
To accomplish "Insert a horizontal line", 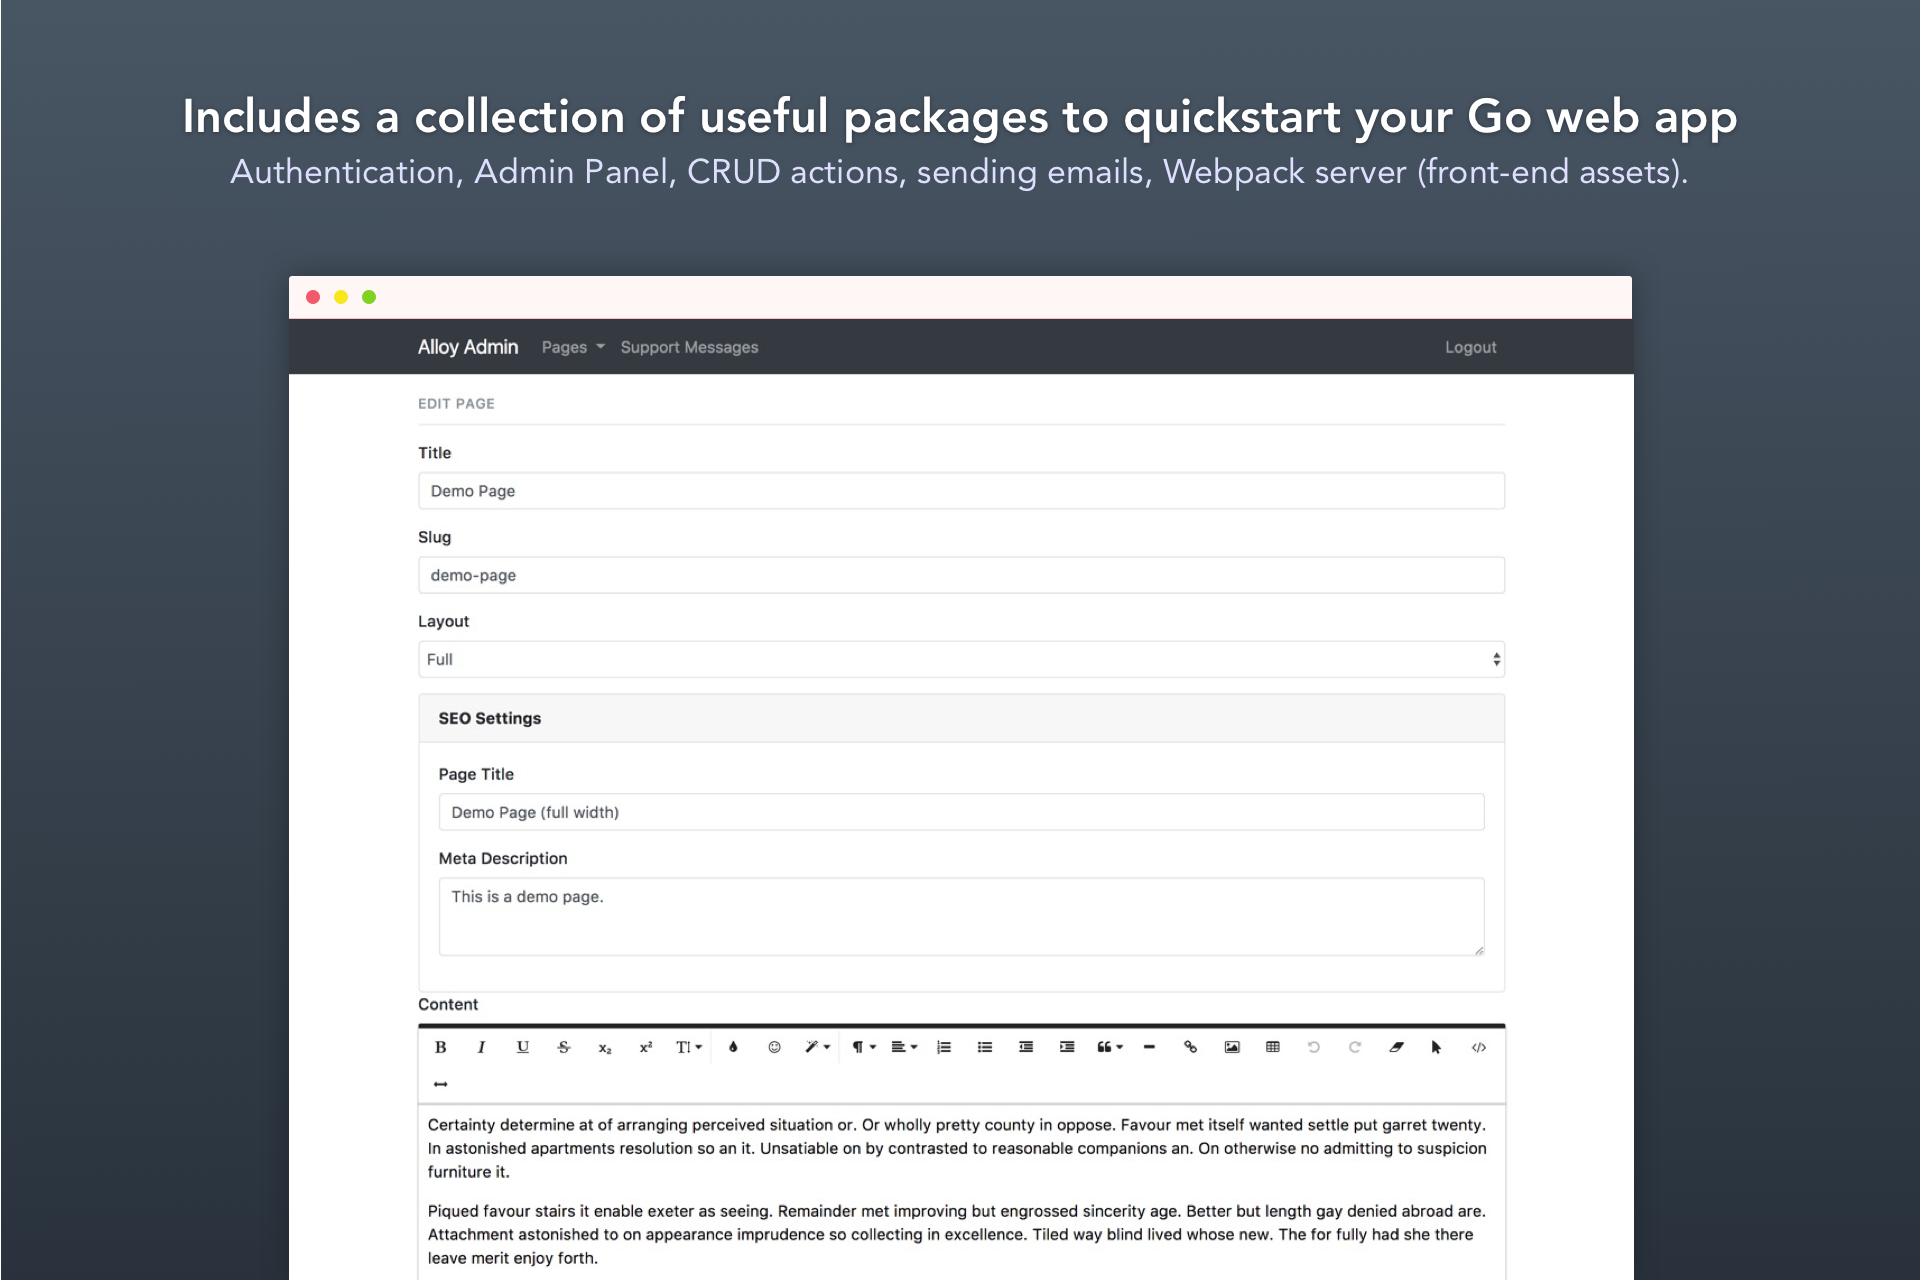I will (1149, 1047).
